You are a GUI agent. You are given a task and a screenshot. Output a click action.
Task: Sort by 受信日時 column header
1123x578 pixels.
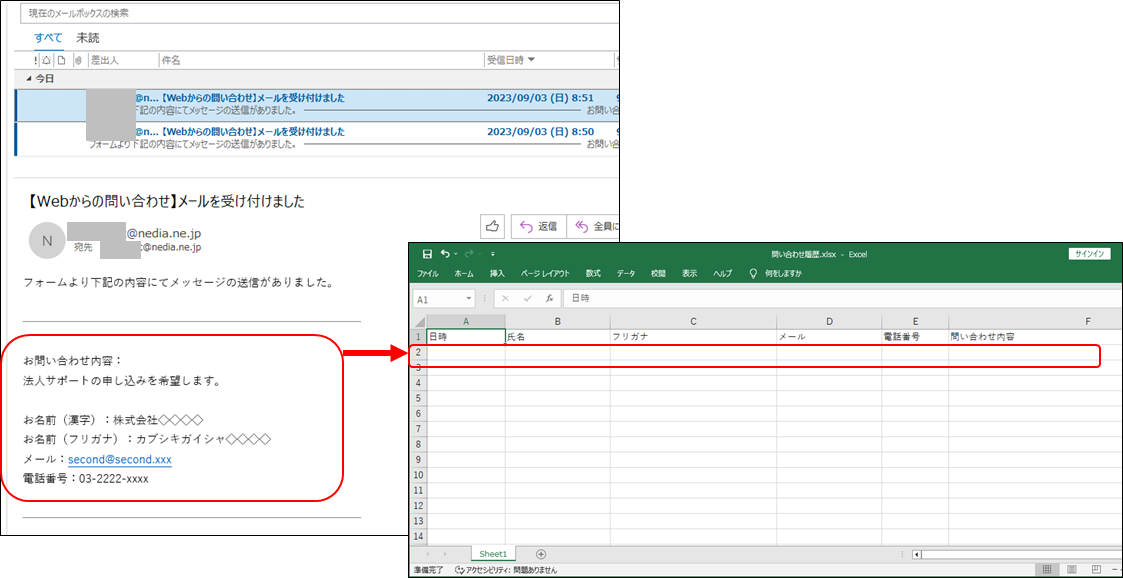(x=549, y=60)
